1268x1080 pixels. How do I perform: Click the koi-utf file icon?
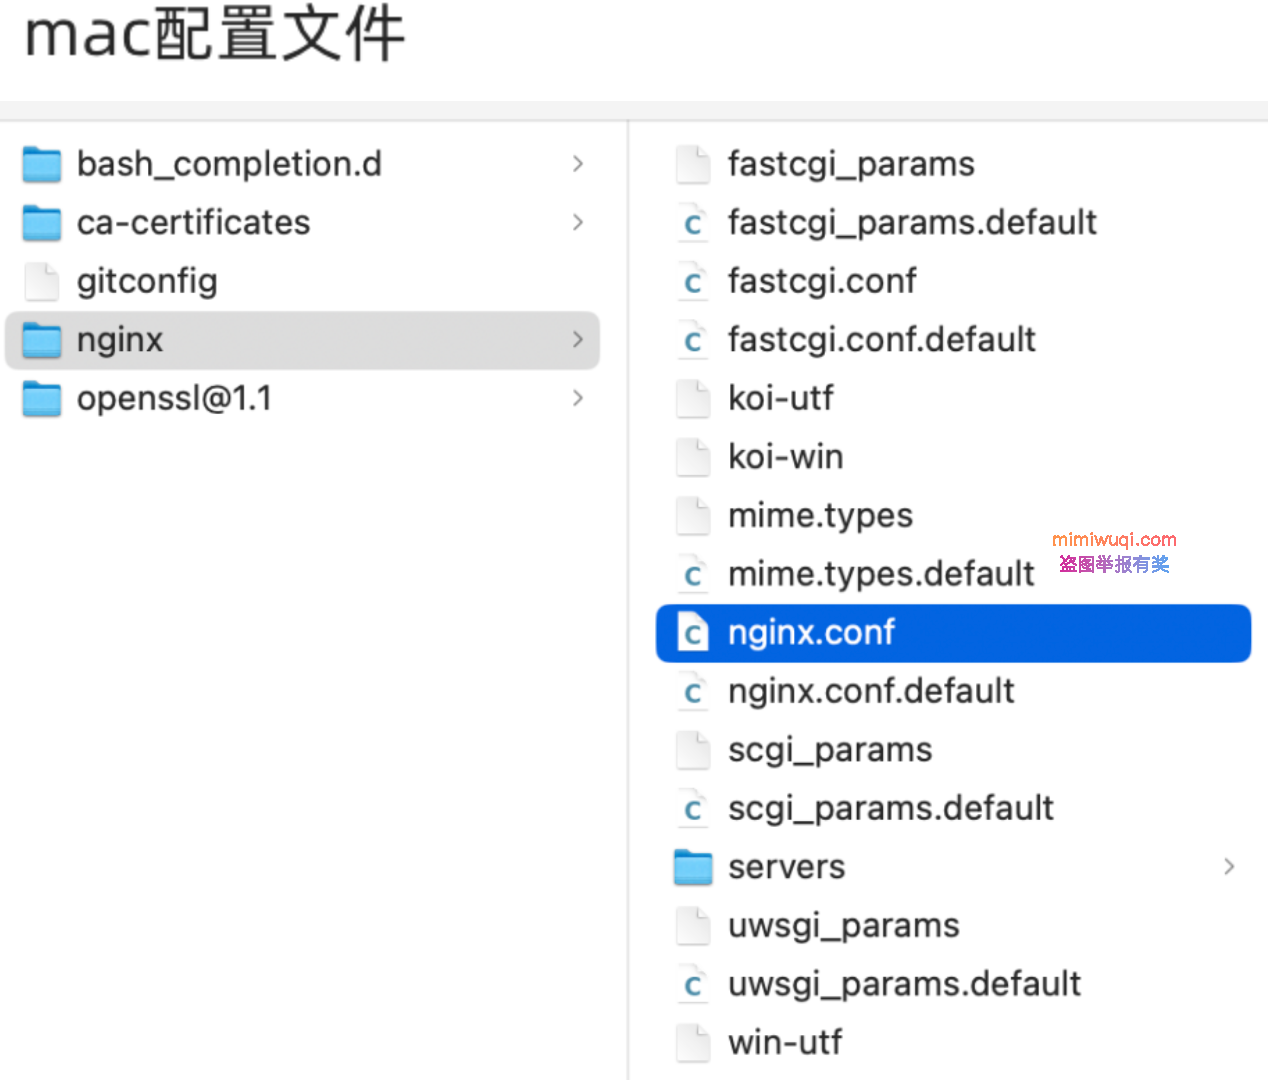pyautogui.click(x=693, y=399)
